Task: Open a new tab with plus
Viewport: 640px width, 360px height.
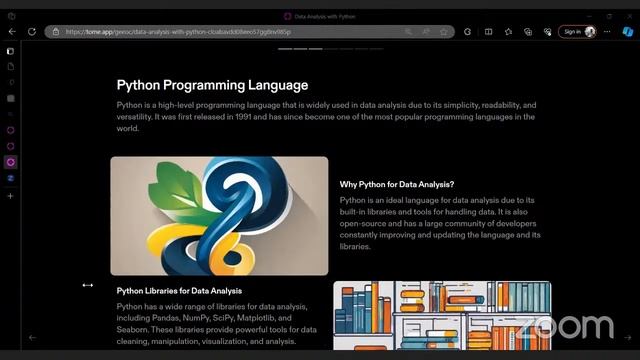Action: click(x=11, y=196)
